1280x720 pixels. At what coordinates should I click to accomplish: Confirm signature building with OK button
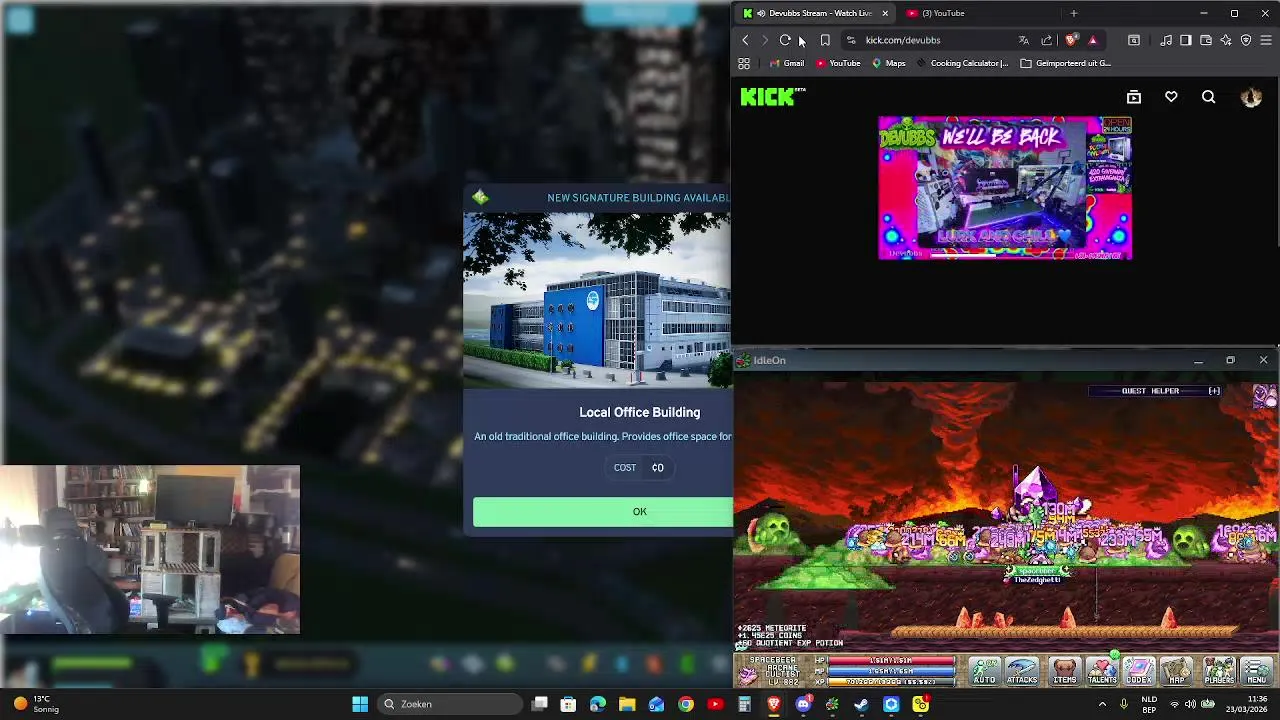603,512
